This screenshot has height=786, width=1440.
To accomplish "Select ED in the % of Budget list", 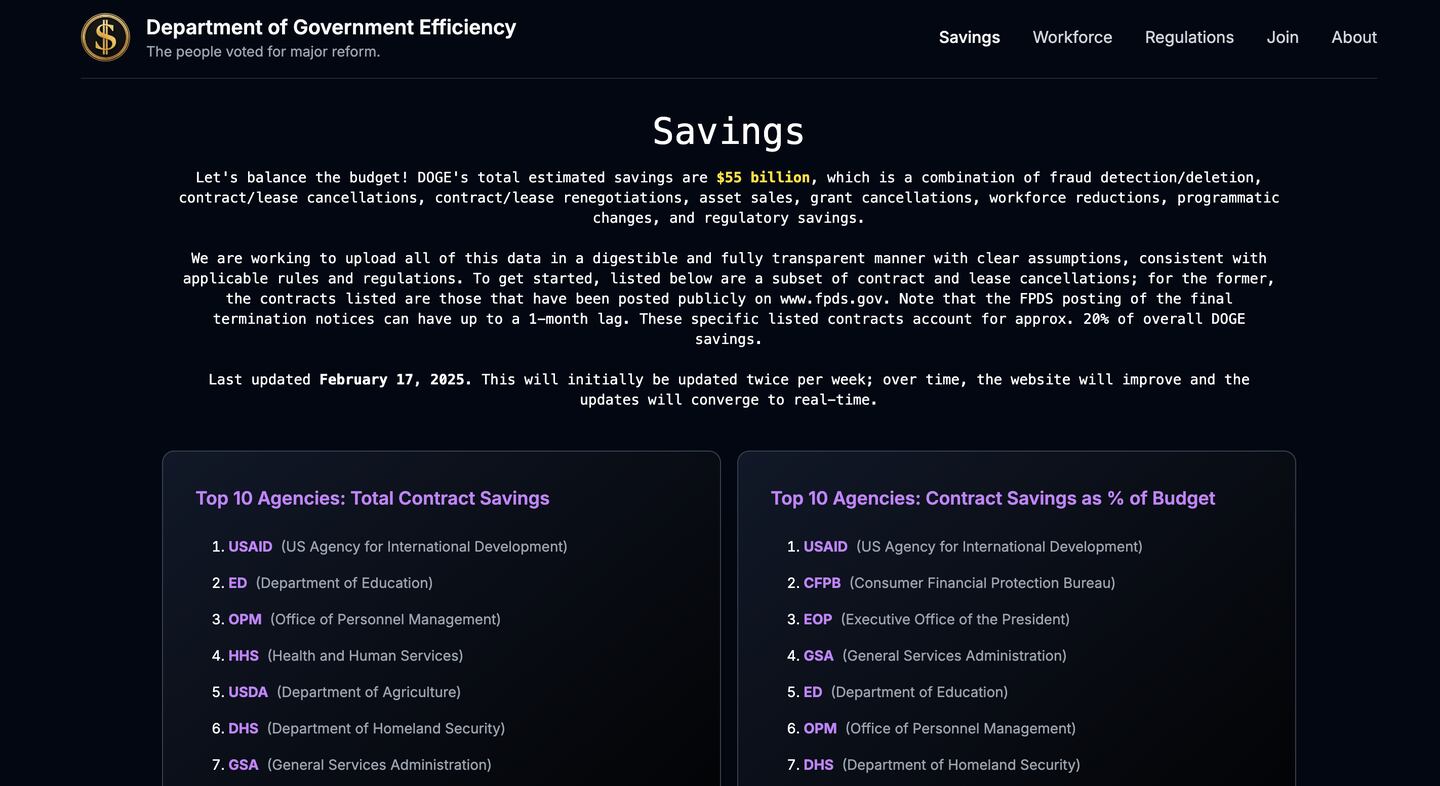I will click(x=813, y=691).
